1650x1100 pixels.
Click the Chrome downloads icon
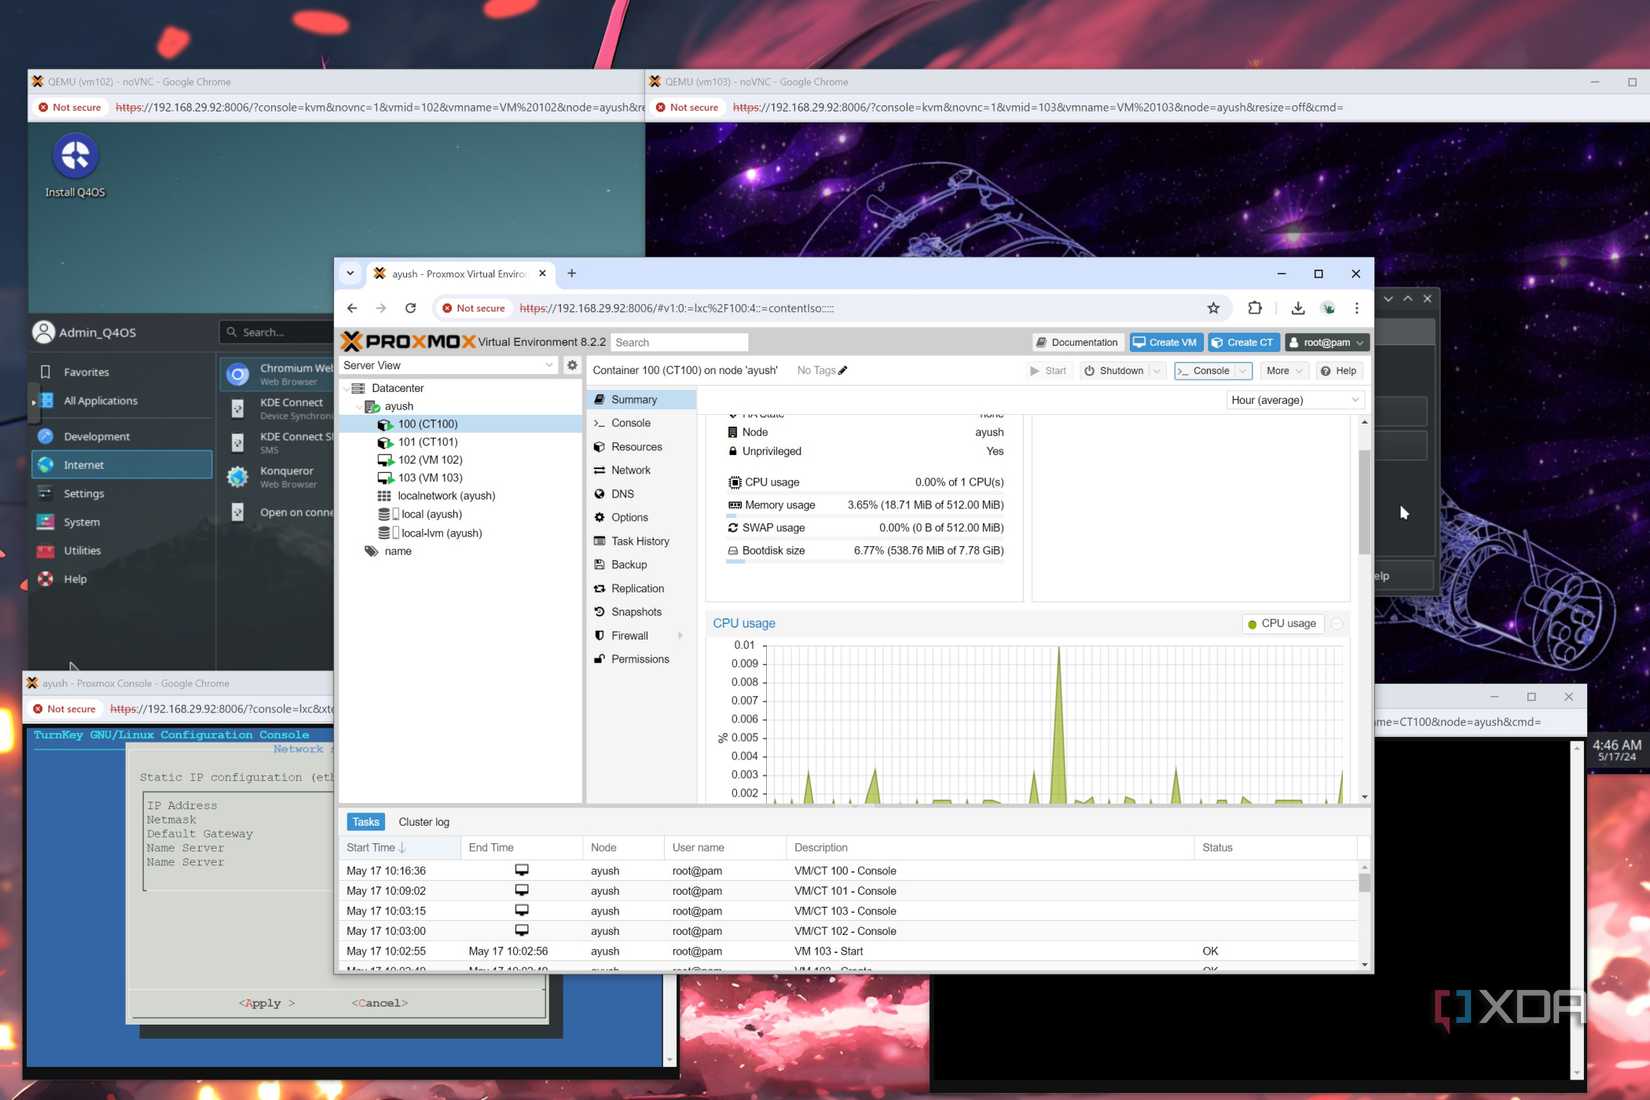click(1300, 308)
